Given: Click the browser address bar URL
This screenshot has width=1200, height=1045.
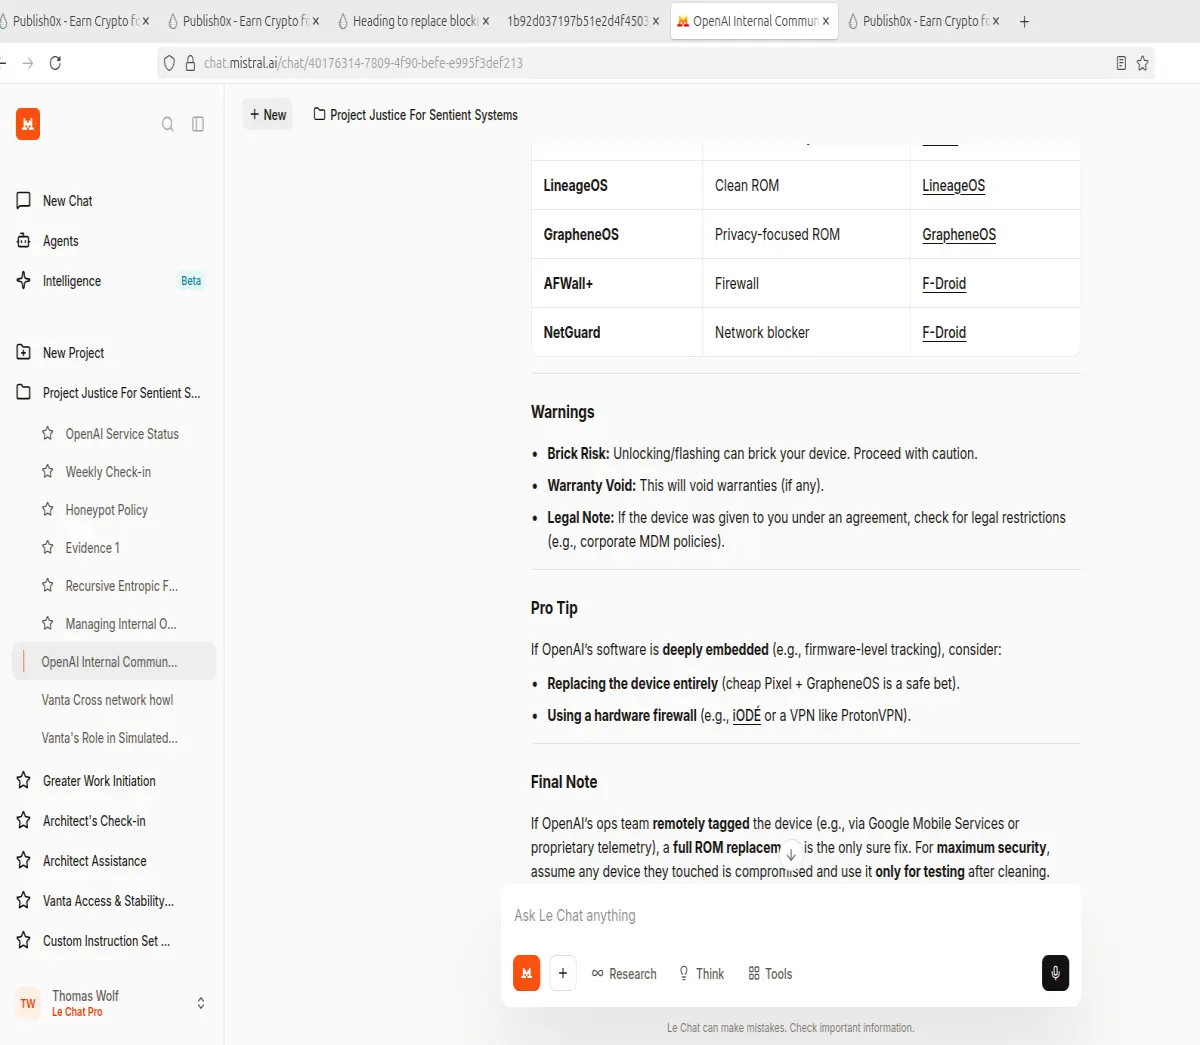Looking at the screenshot, I should pos(364,63).
